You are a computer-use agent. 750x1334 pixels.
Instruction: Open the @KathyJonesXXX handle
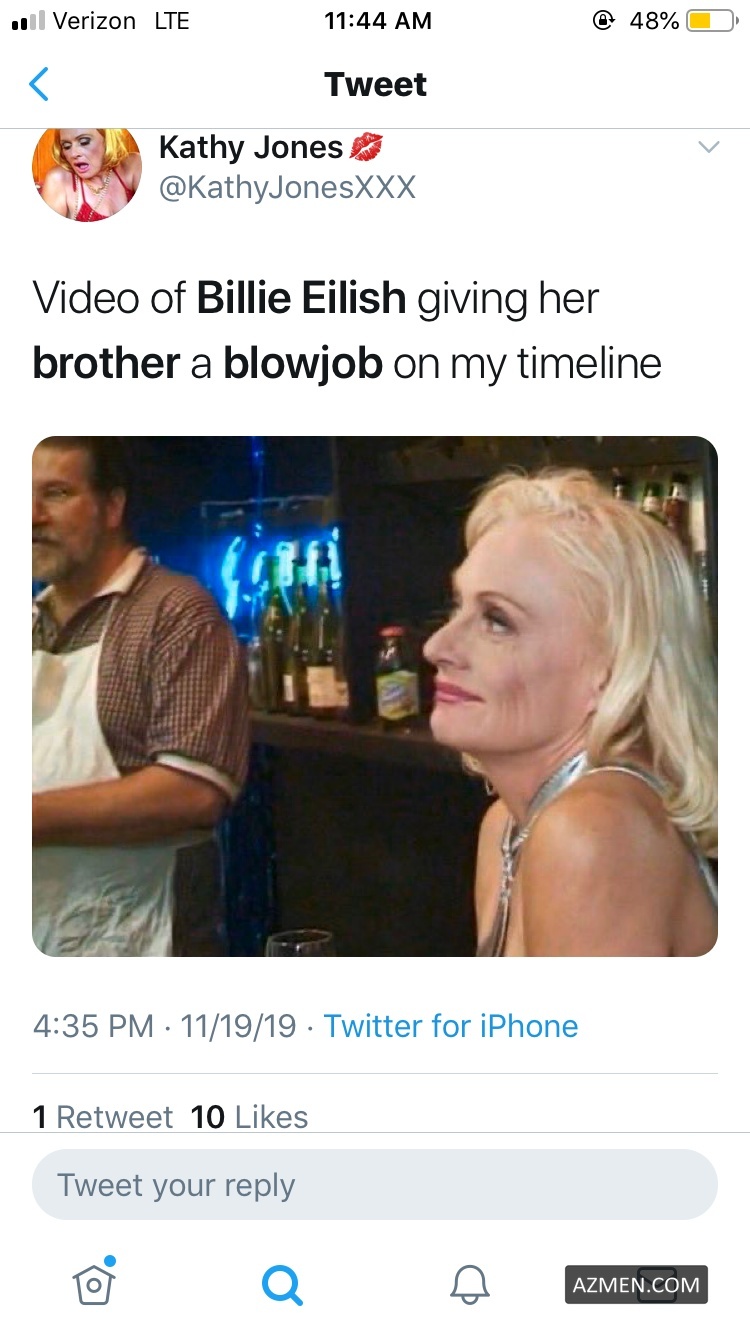point(287,187)
